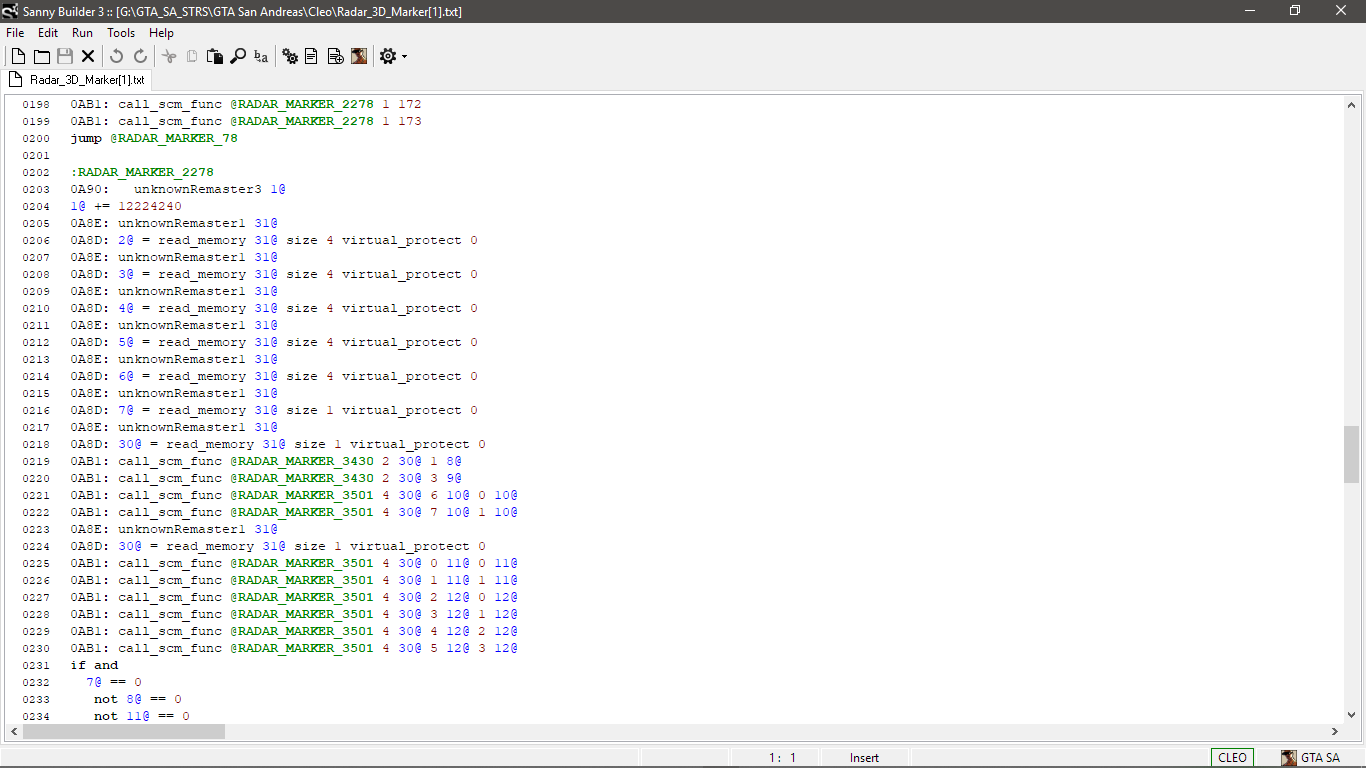Image resolution: width=1366 pixels, height=768 pixels.
Task: Open the Tools menu
Action: tap(121, 33)
